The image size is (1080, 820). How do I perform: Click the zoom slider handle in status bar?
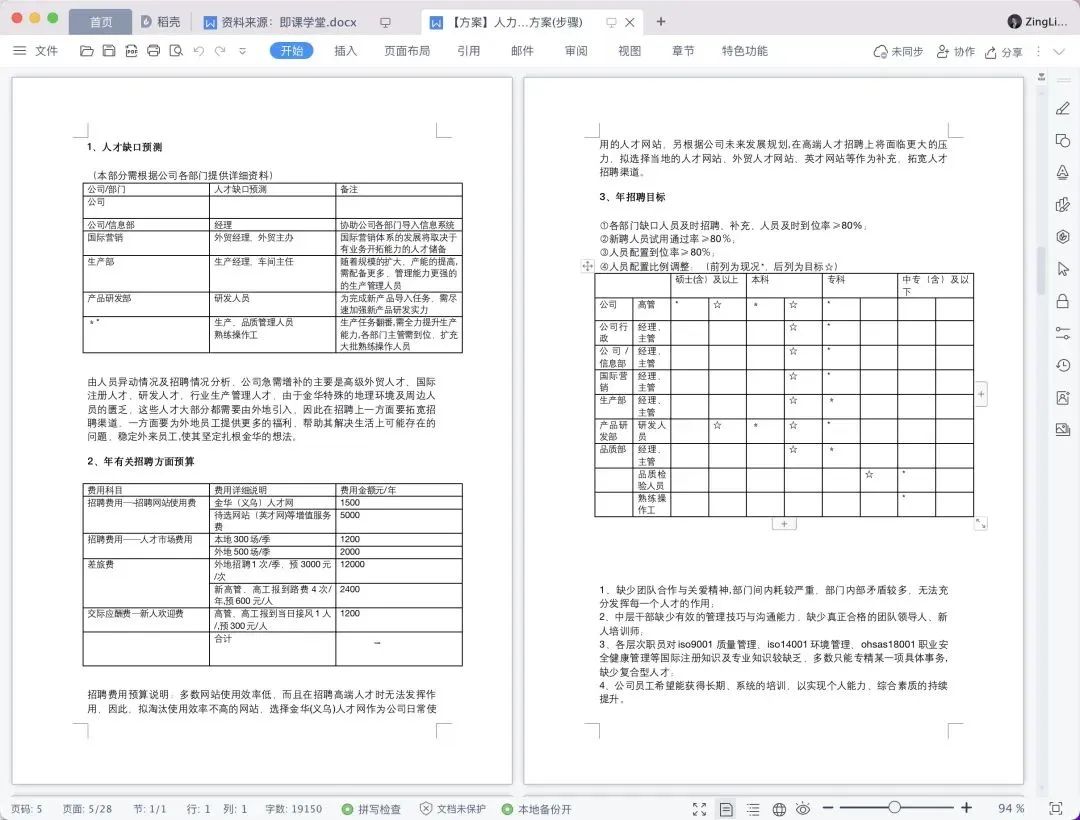tap(894, 807)
